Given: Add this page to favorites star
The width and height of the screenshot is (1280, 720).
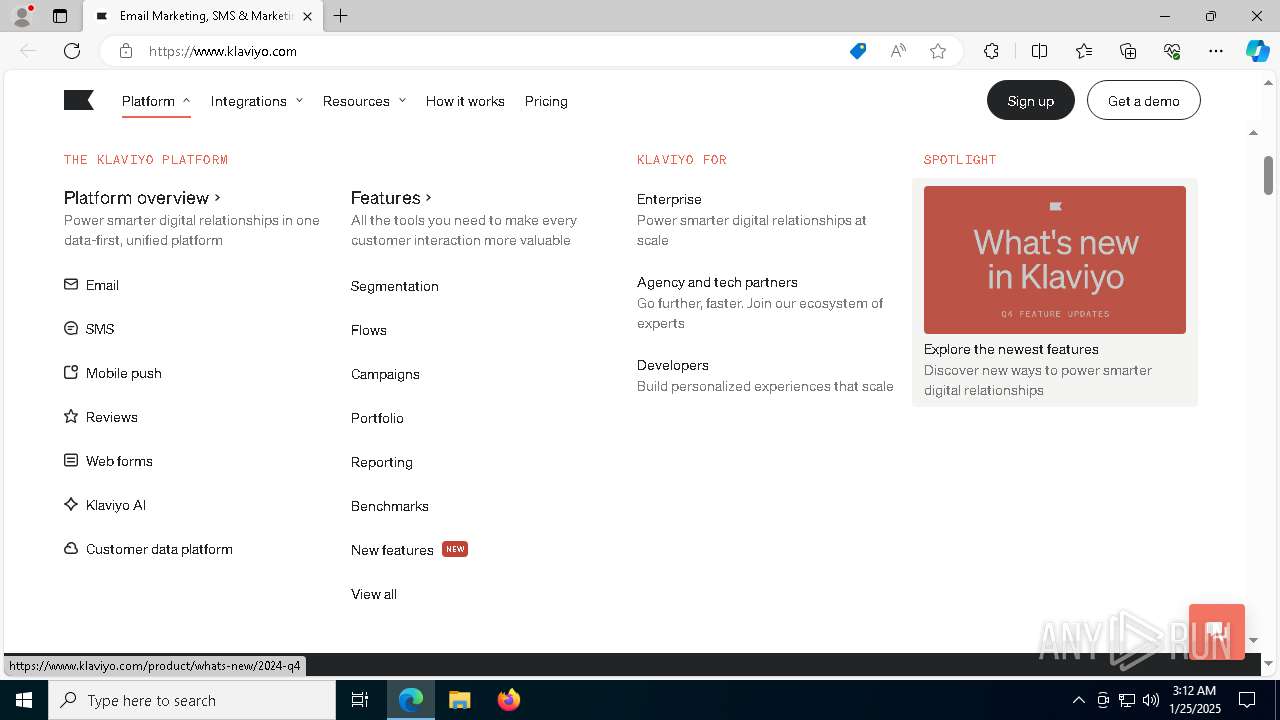Looking at the screenshot, I should coord(938,51).
